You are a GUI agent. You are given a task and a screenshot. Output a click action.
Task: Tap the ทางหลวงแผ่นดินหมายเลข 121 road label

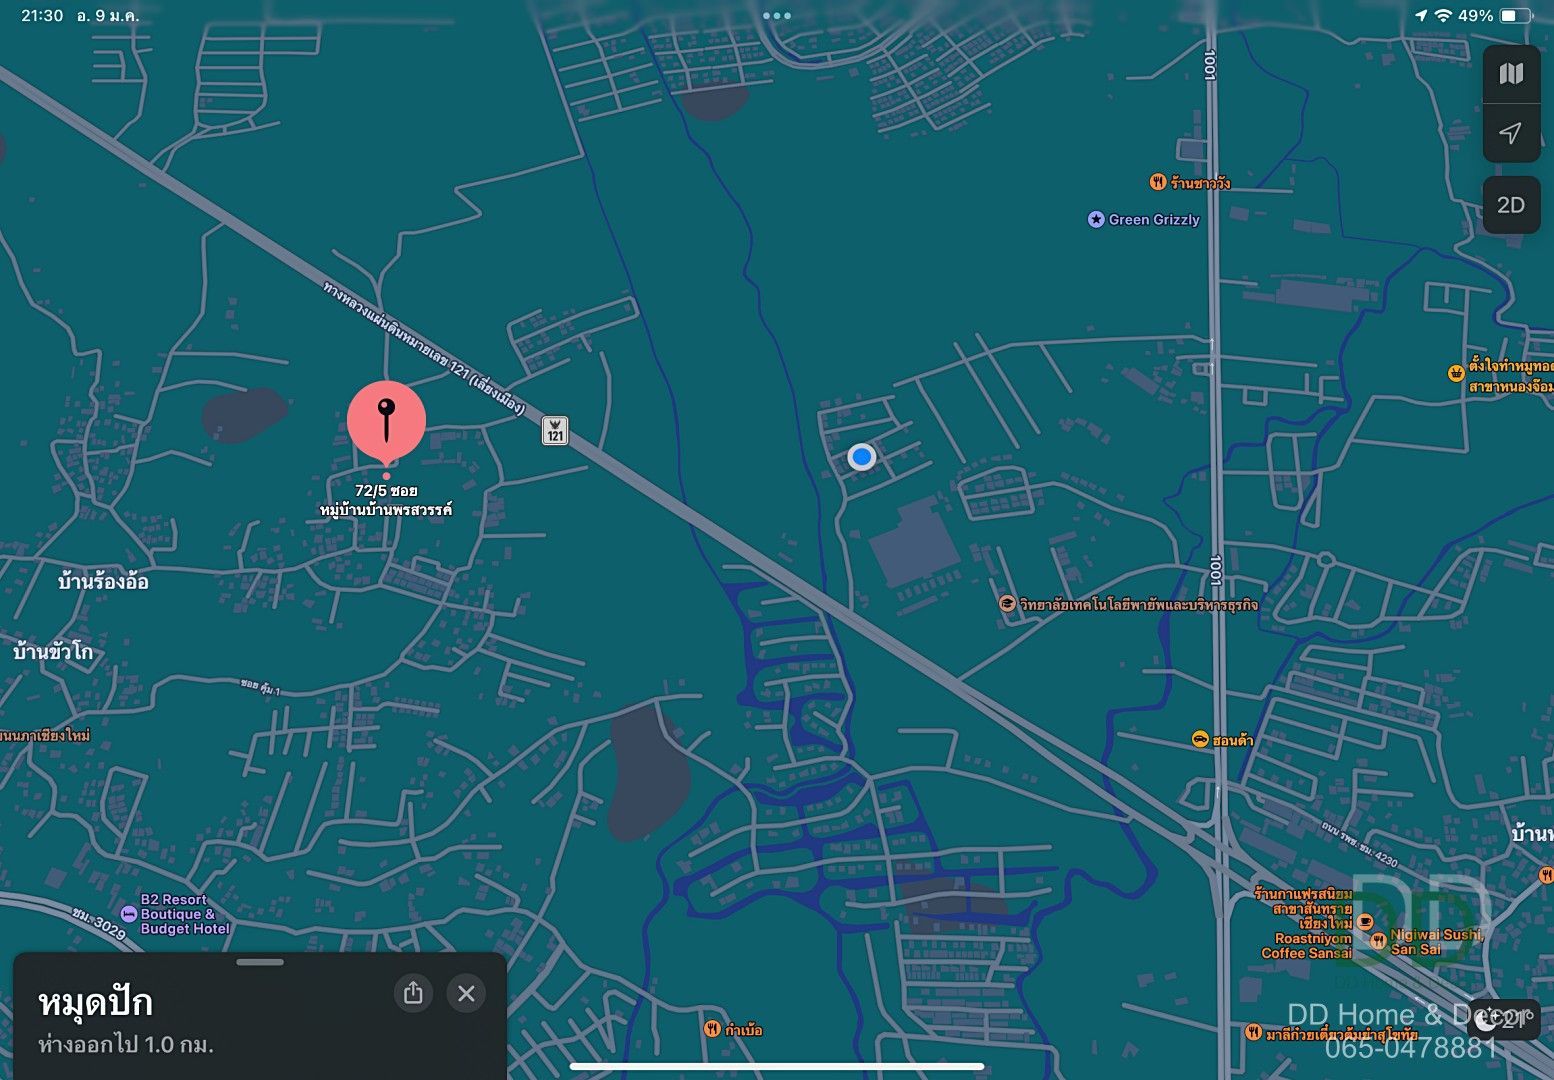click(424, 348)
